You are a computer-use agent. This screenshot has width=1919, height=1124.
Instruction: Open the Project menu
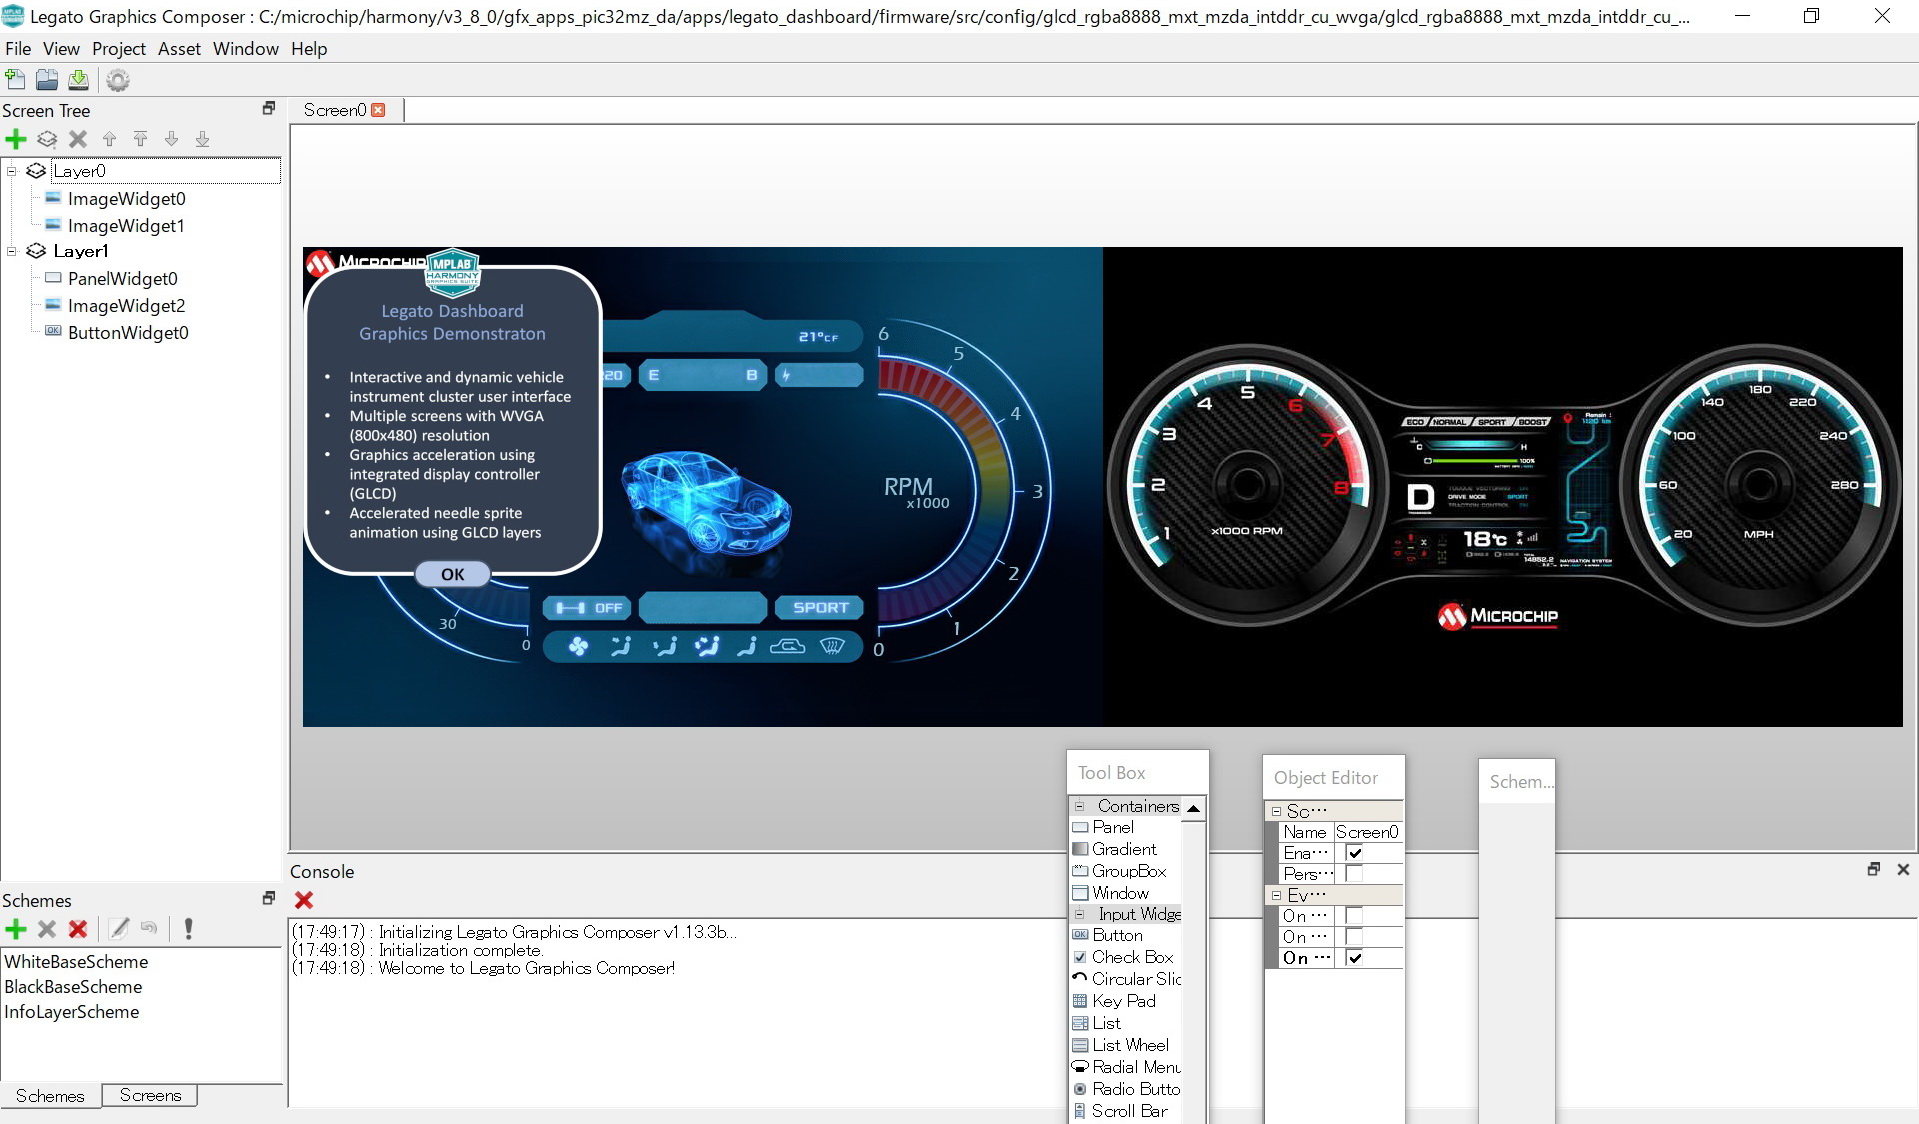[x=118, y=49]
